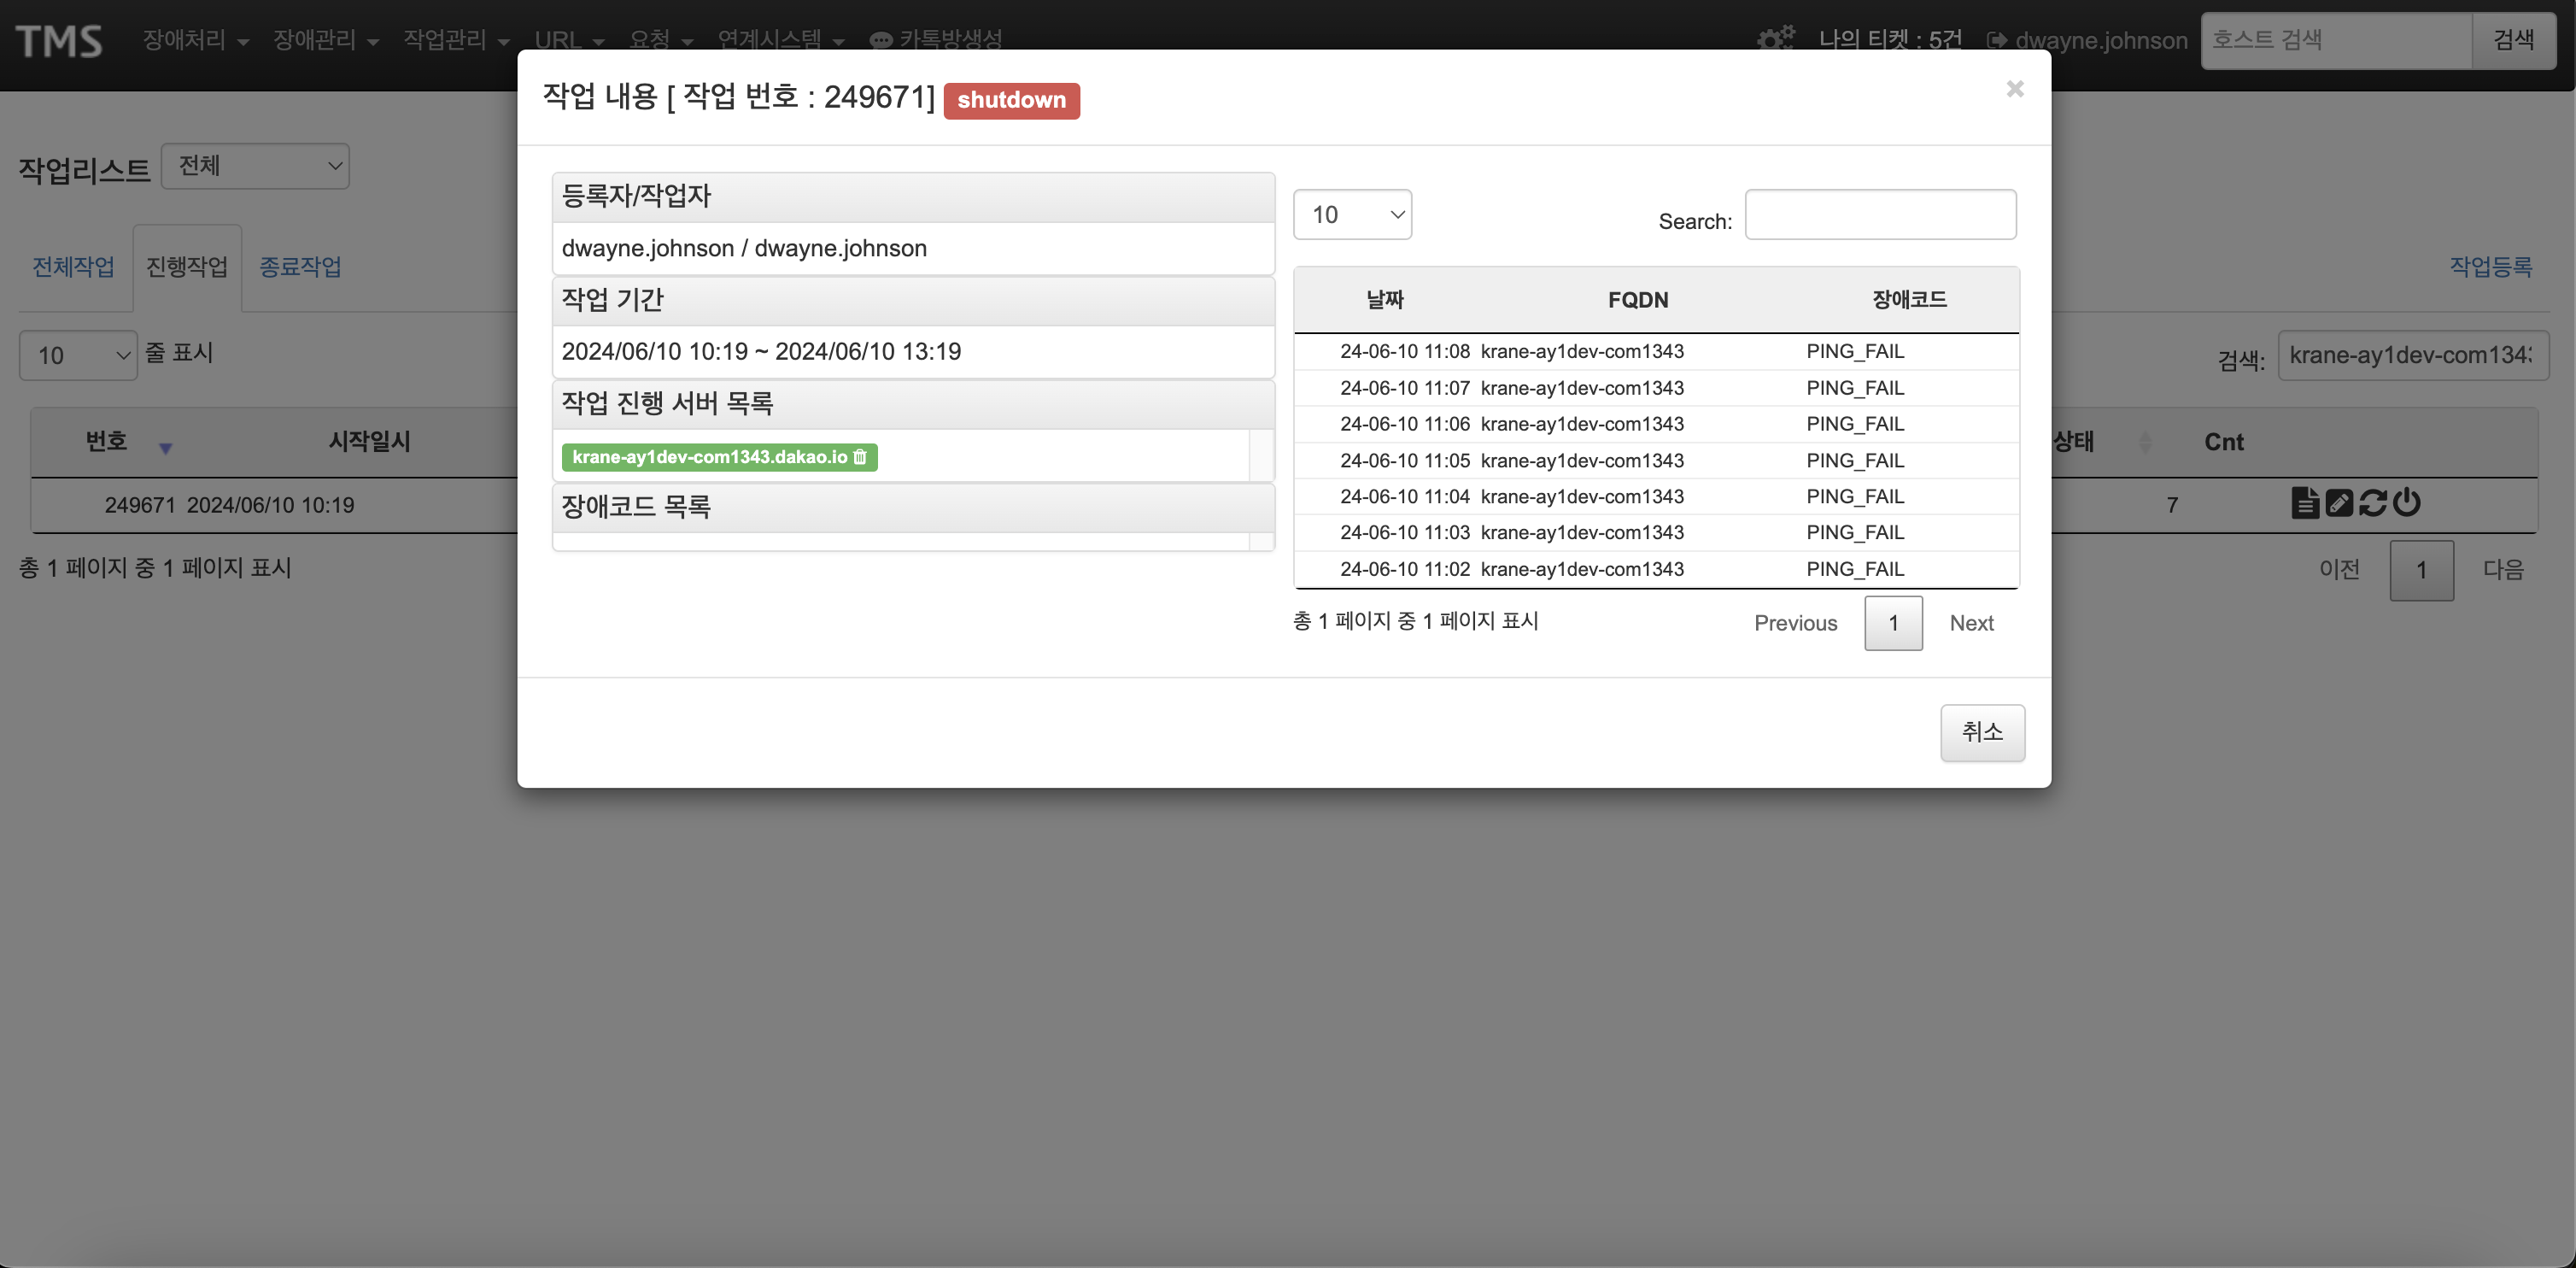Sort the modal table by 장애코드 column
Image resolution: width=2576 pixels, height=1268 pixels.
1909,299
